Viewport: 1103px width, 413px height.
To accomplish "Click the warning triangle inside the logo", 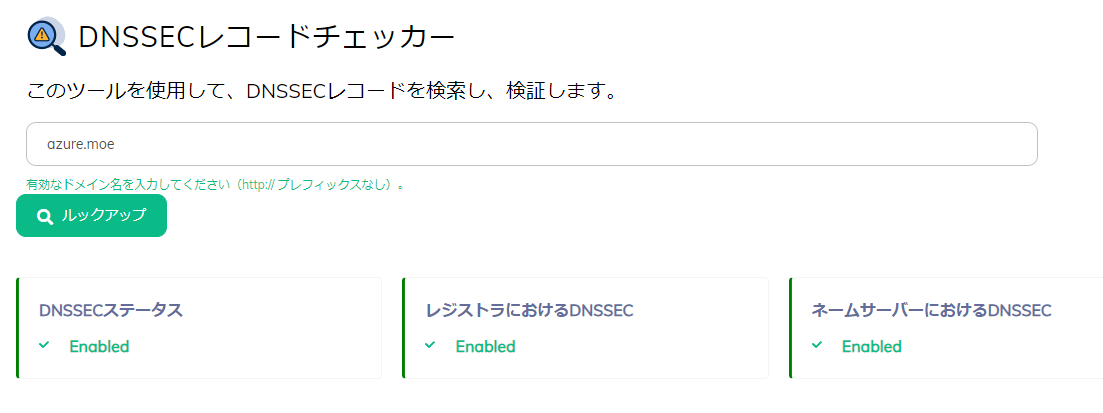I will pos(42,34).
